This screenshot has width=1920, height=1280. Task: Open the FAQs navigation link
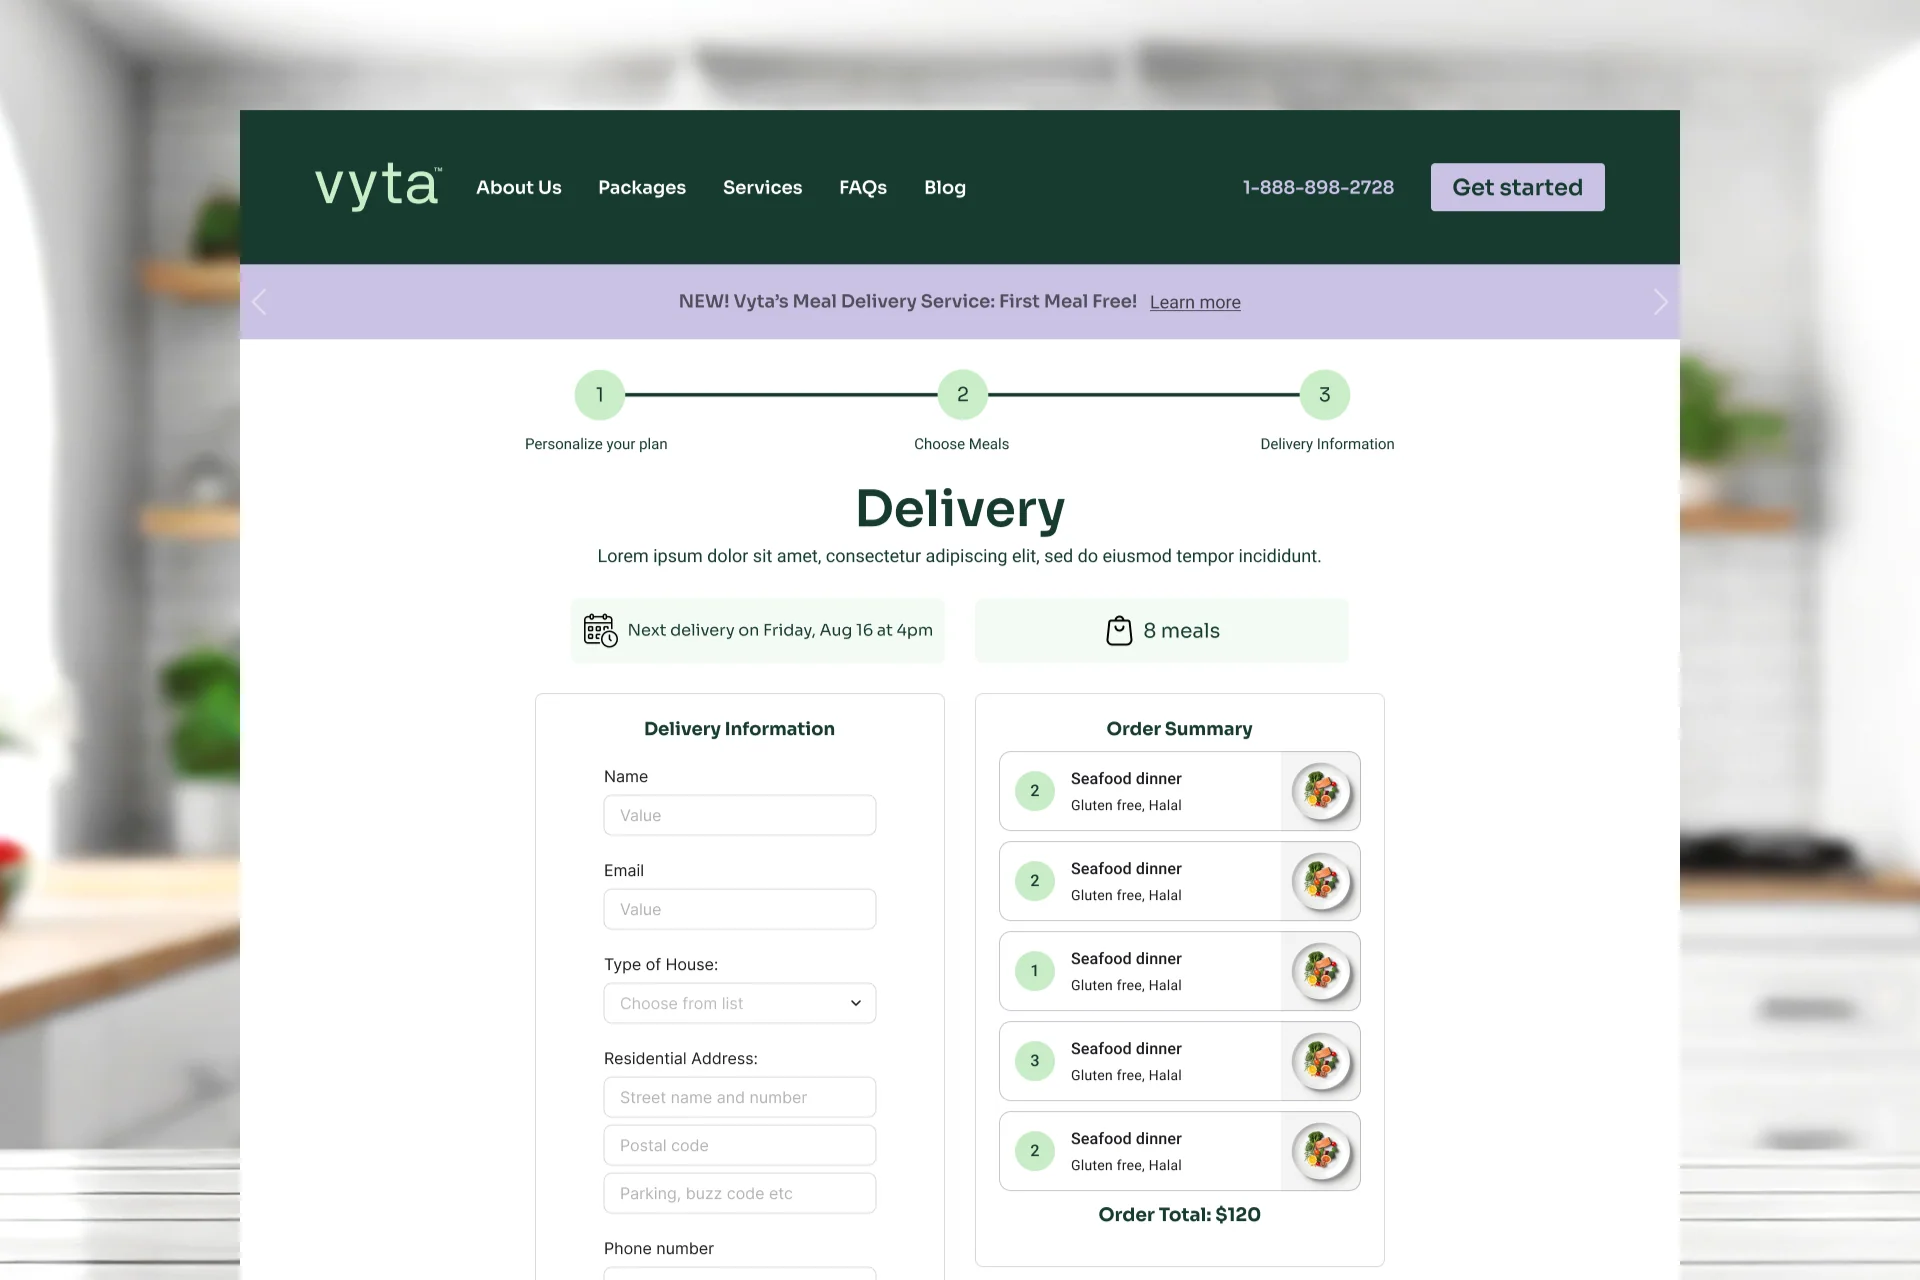pyautogui.click(x=863, y=187)
